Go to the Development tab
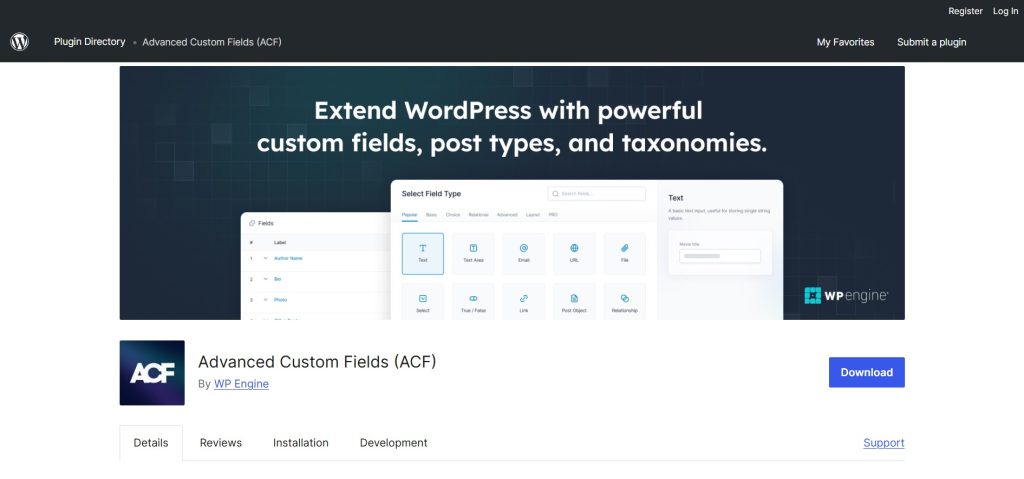Image resolution: width=1024 pixels, height=479 pixels. tap(393, 443)
